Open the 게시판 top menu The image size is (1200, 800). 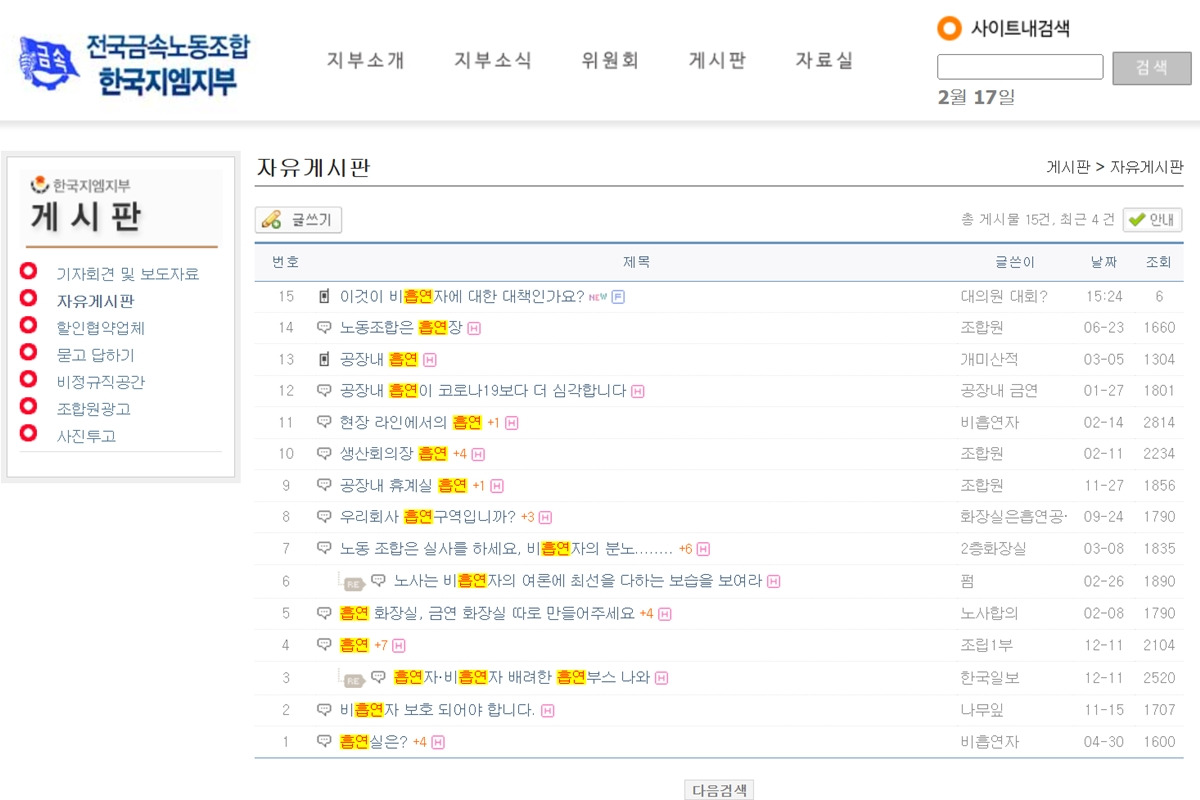tap(718, 60)
